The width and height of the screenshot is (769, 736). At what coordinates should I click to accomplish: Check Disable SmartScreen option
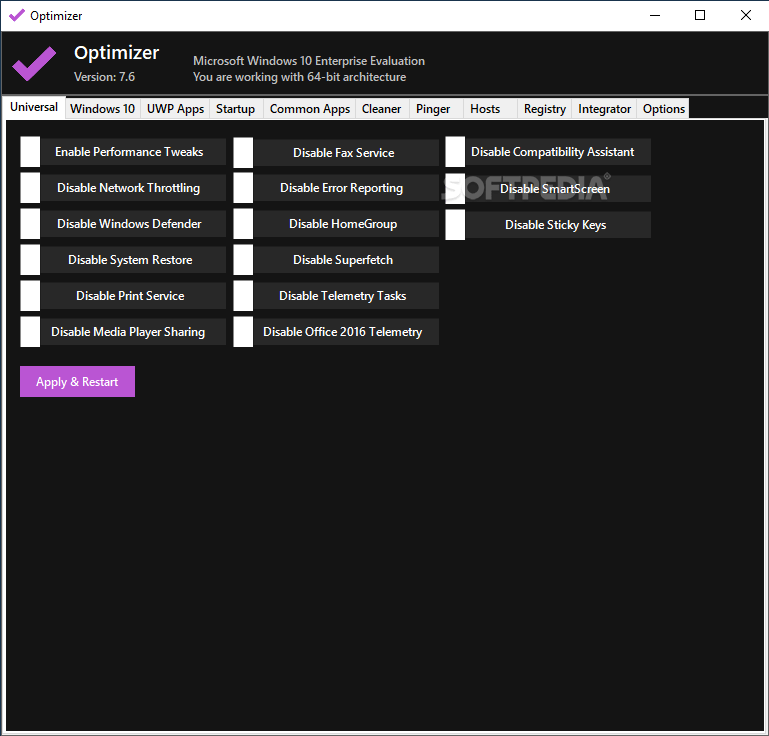coord(455,189)
